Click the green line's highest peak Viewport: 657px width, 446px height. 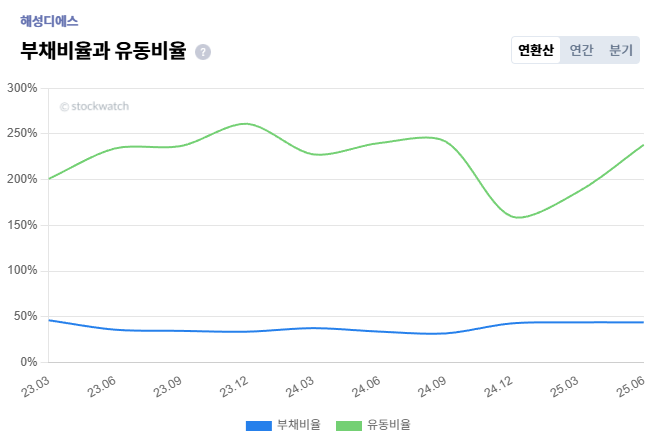245,124
